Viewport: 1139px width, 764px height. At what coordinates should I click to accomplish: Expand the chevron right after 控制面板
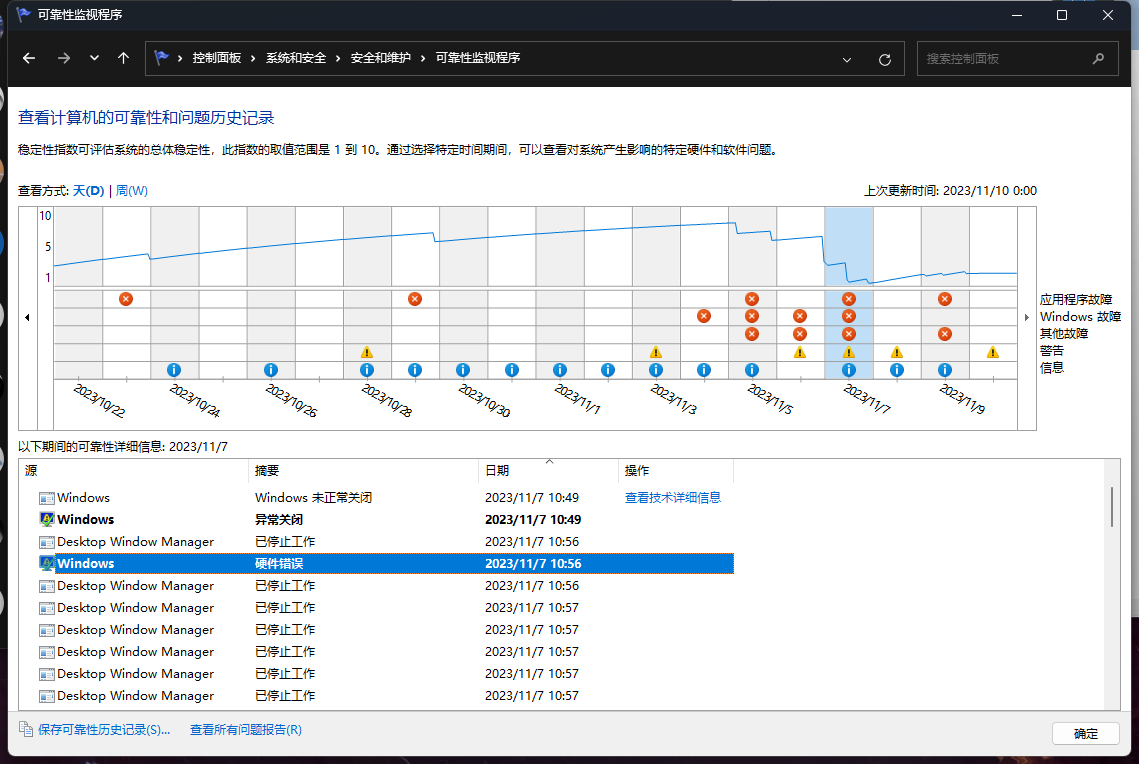pyautogui.click(x=254, y=58)
